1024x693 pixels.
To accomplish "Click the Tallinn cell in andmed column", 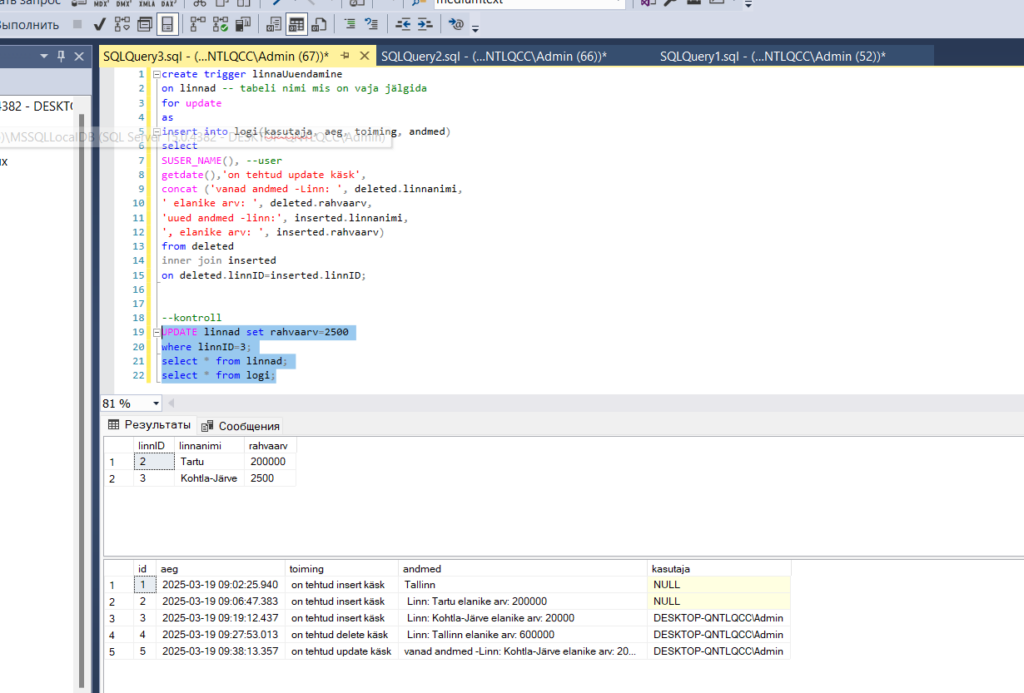I will 523,585.
